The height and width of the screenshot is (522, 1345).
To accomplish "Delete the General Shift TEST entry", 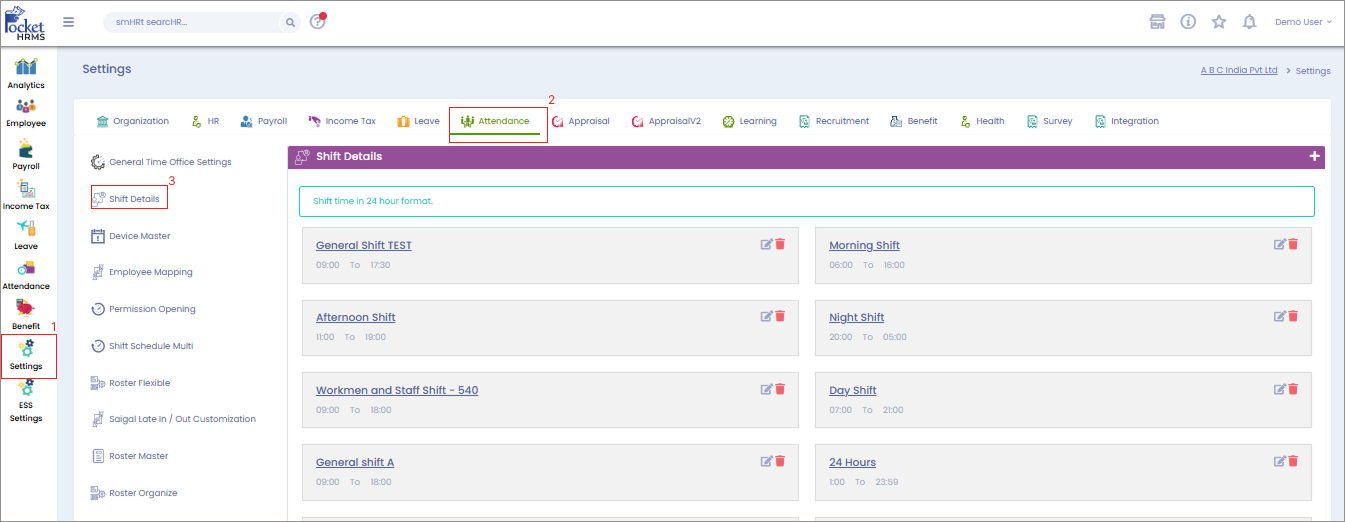I will point(780,244).
